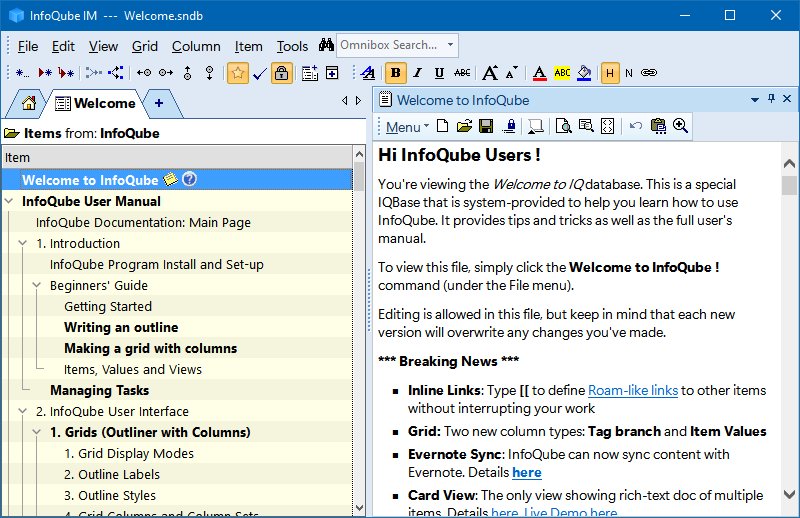This screenshot has height=518, width=800.
Task: Click the print preview magnifier icon
Action: pos(563,126)
